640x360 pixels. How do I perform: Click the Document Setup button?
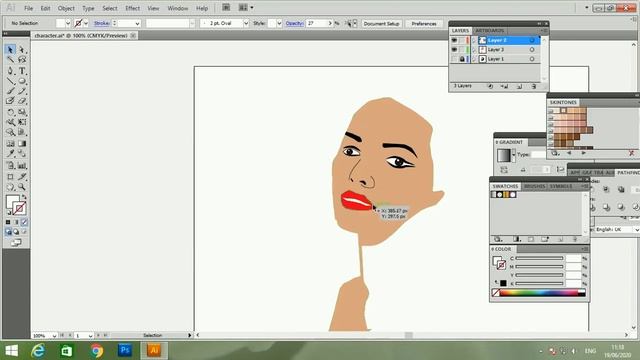(x=381, y=24)
